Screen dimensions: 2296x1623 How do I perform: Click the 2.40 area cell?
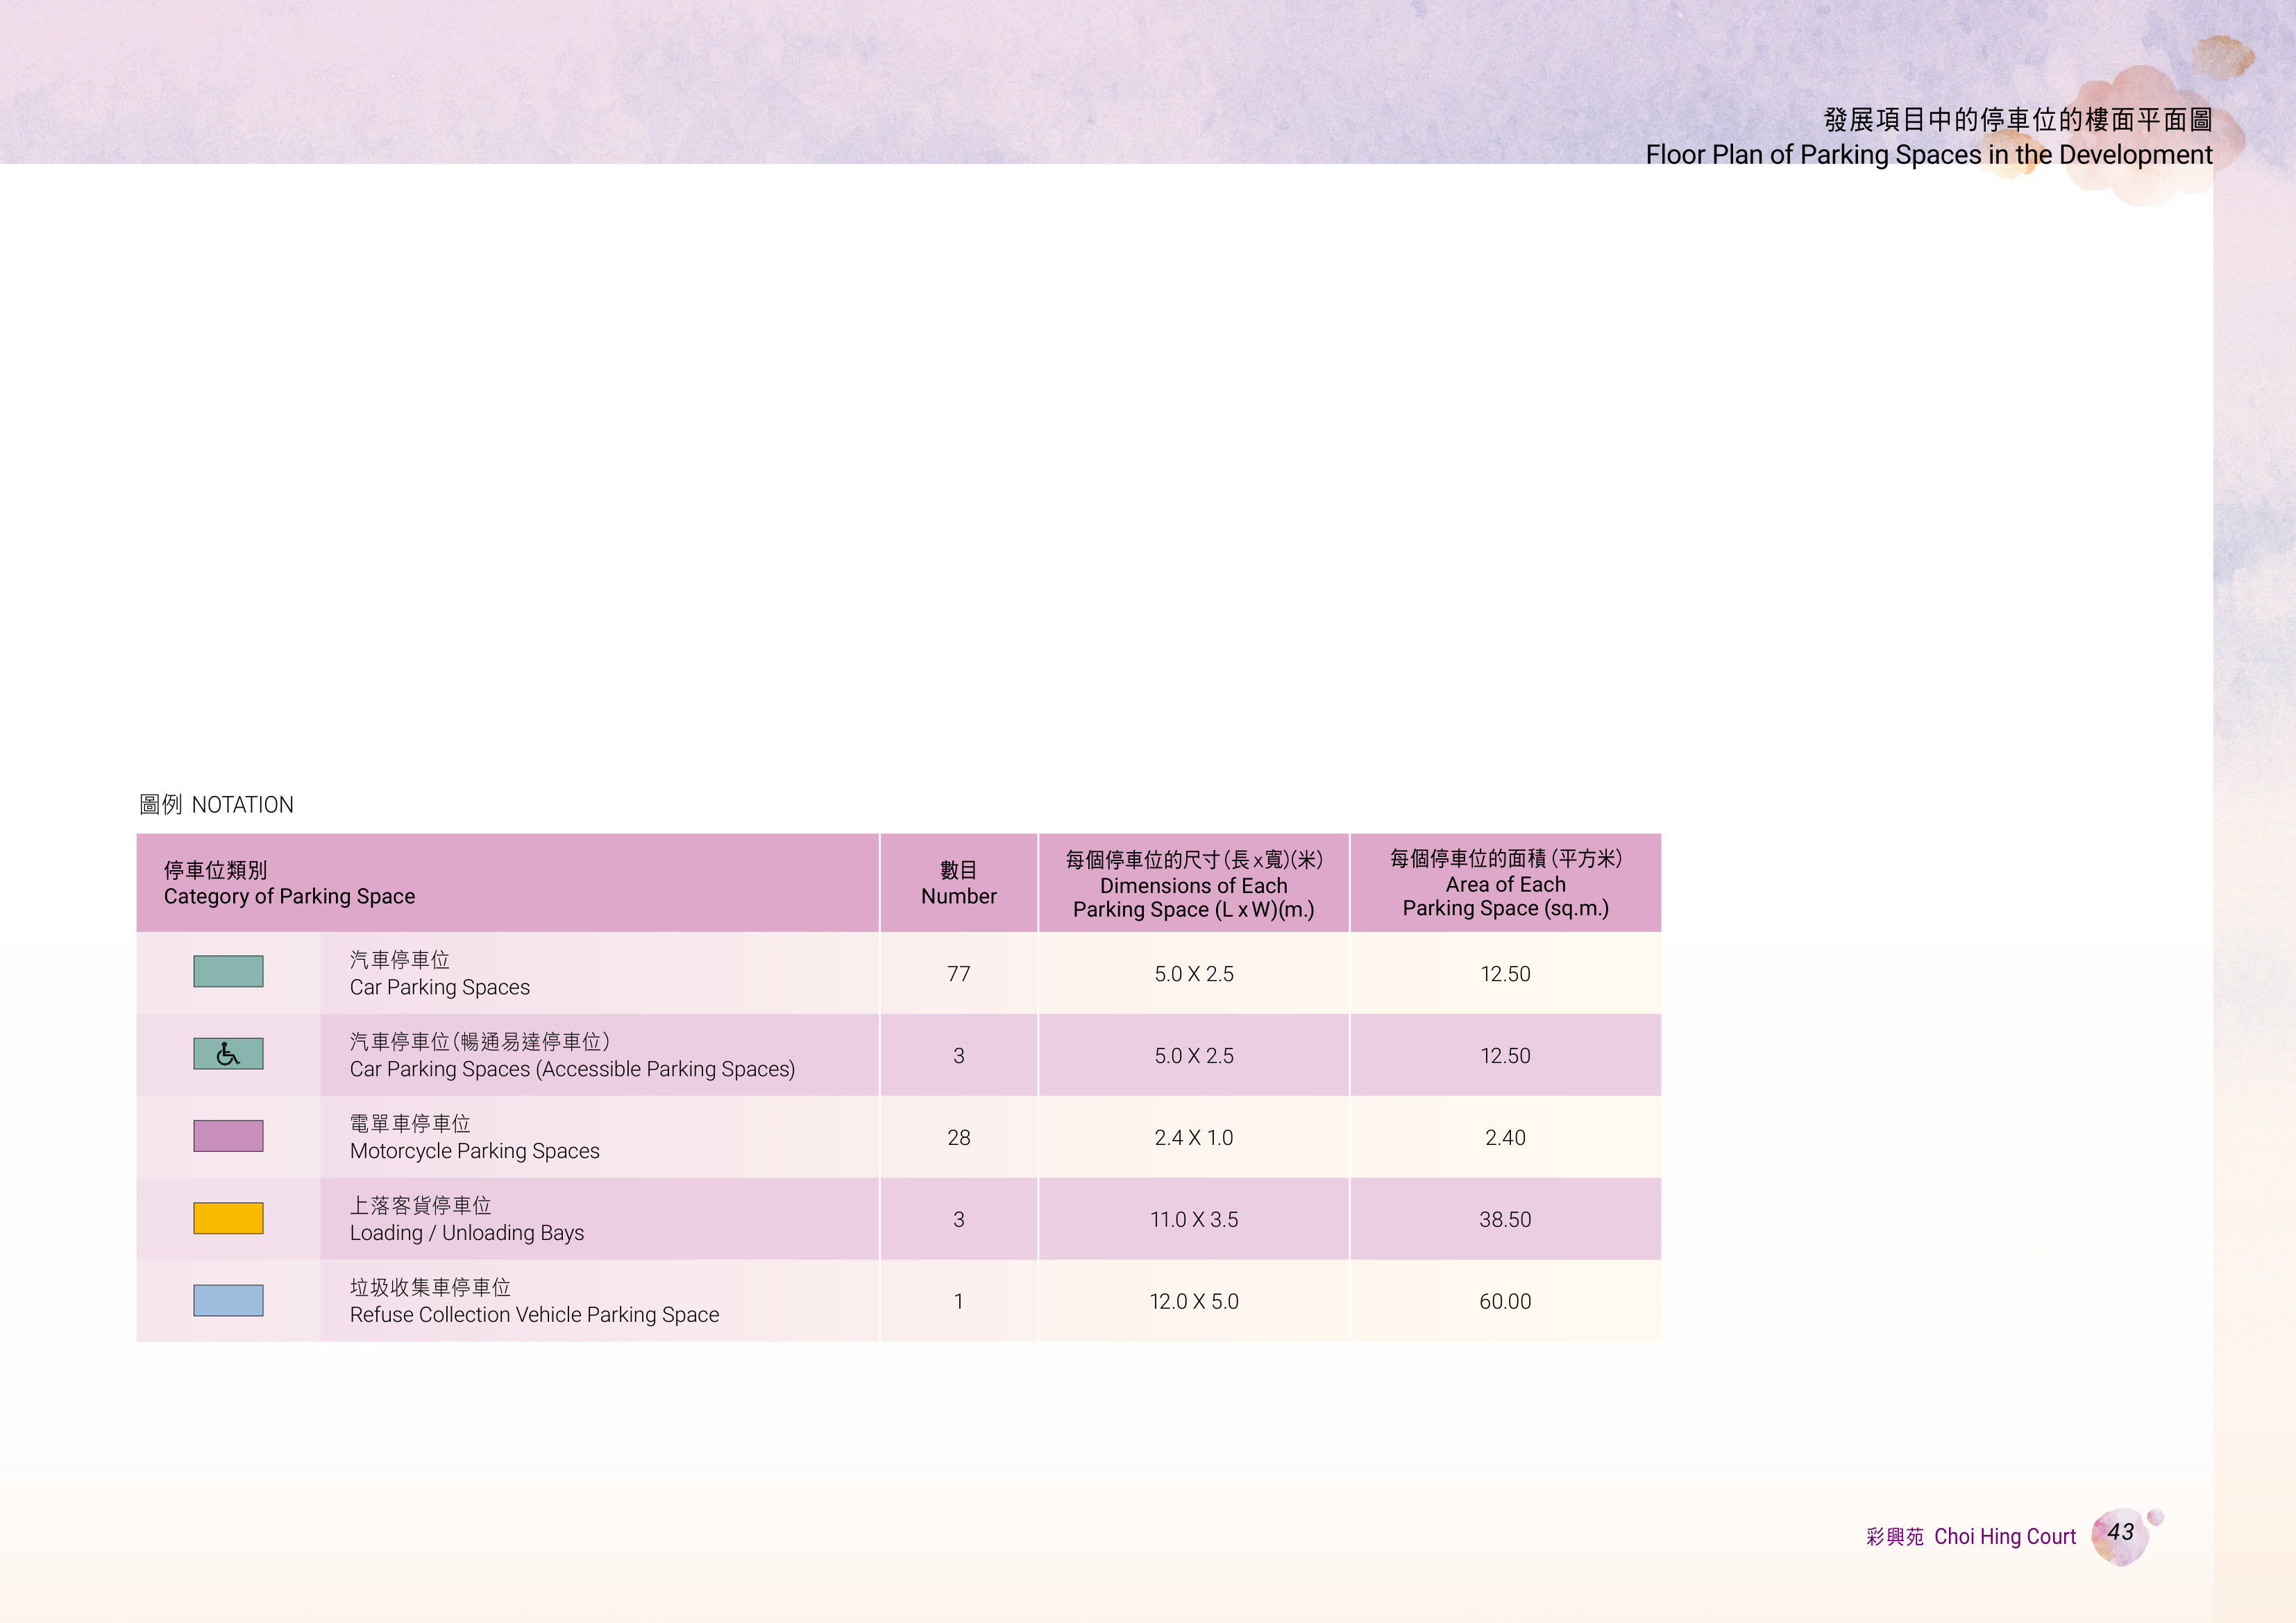coord(1505,1138)
